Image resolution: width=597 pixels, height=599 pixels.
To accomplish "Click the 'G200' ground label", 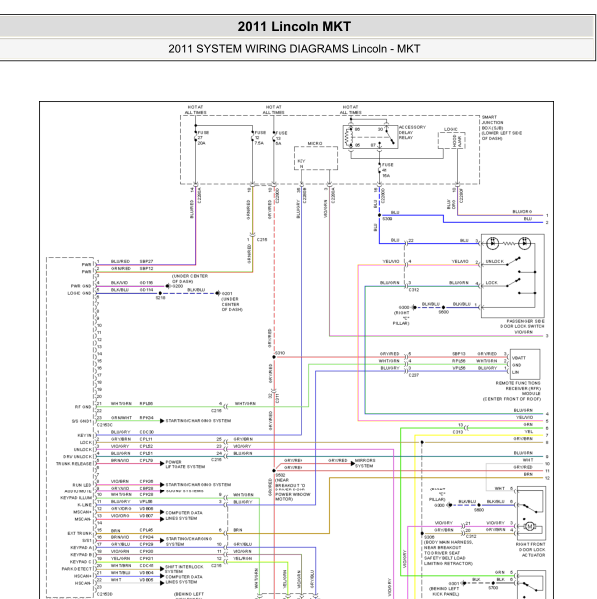I will (x=178, y=286).
